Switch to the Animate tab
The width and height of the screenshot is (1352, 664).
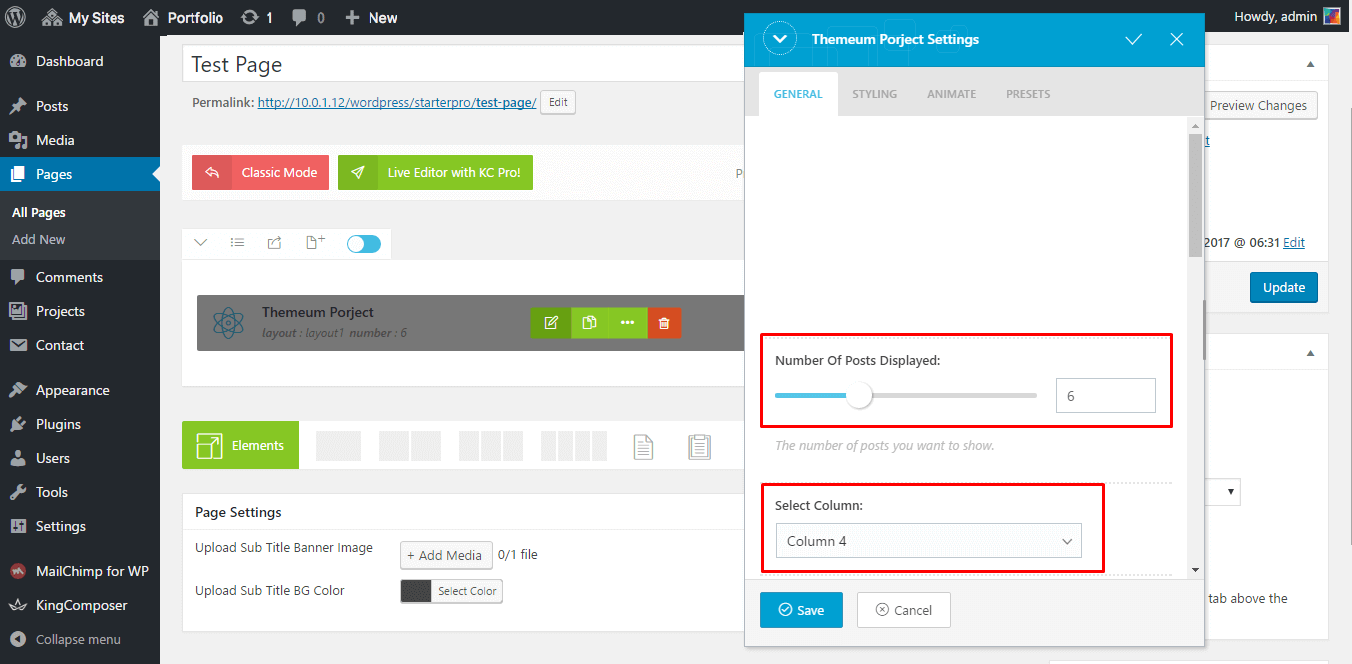[x=951, y=94]
